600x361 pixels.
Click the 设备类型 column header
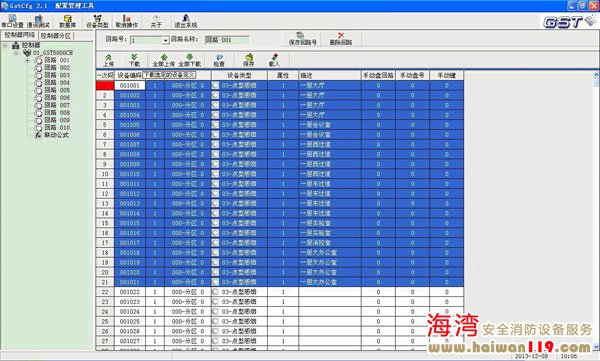click(x=239, y=75)
